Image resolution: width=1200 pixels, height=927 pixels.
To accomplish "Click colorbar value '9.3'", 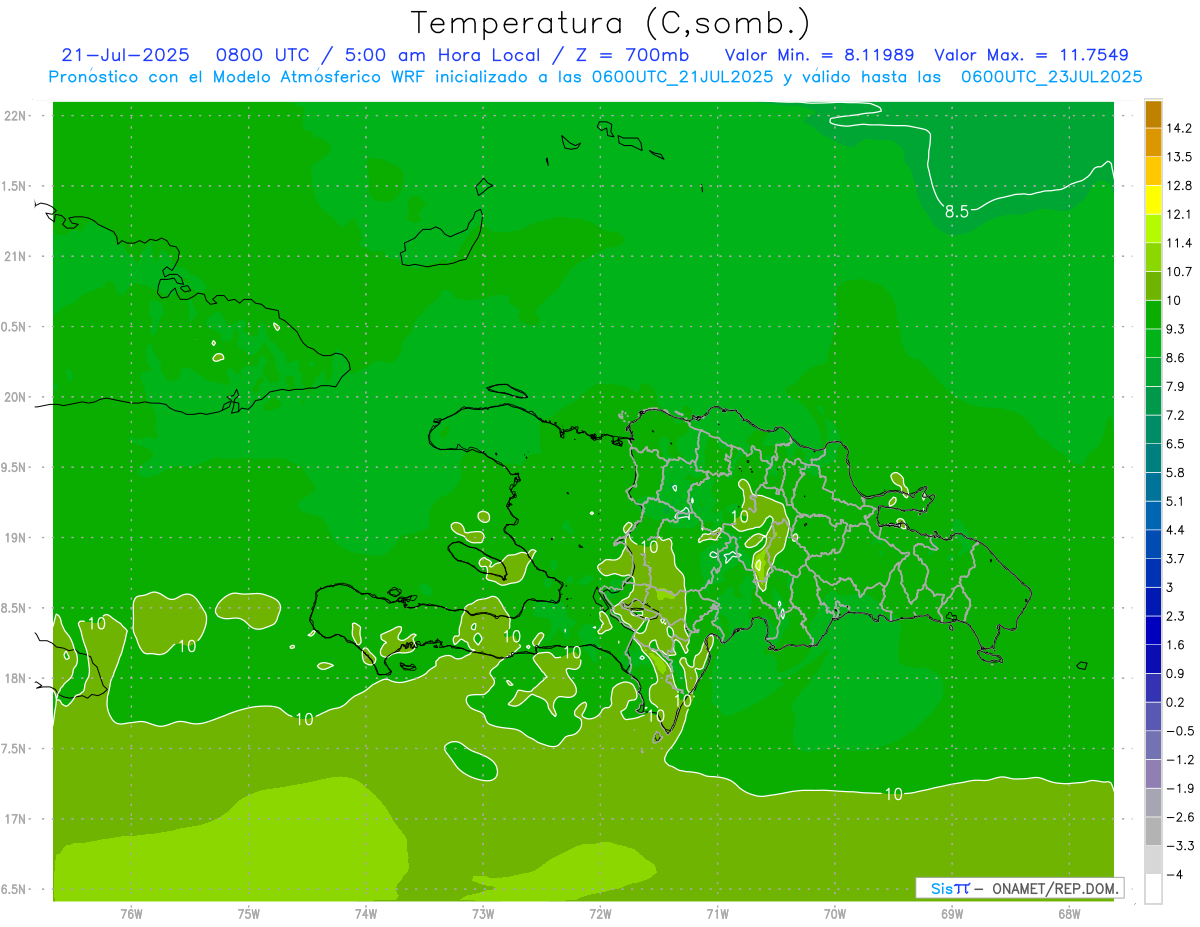I will (1176, 329).
